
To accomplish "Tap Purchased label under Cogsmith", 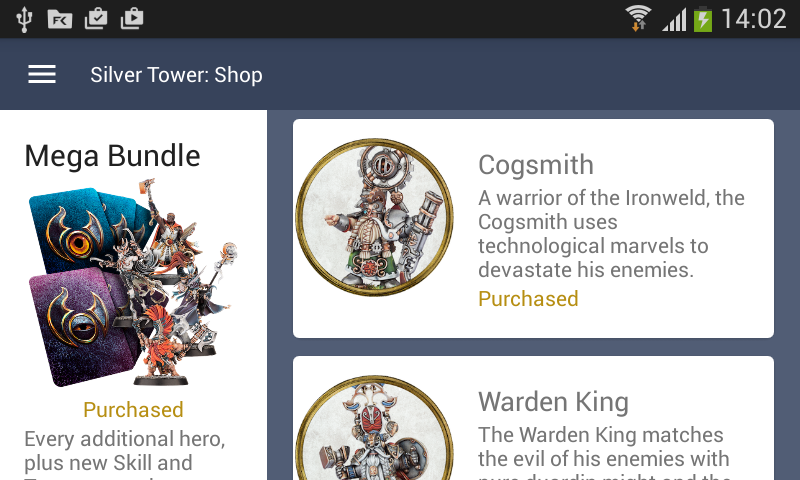I will [x=528, y=299].
